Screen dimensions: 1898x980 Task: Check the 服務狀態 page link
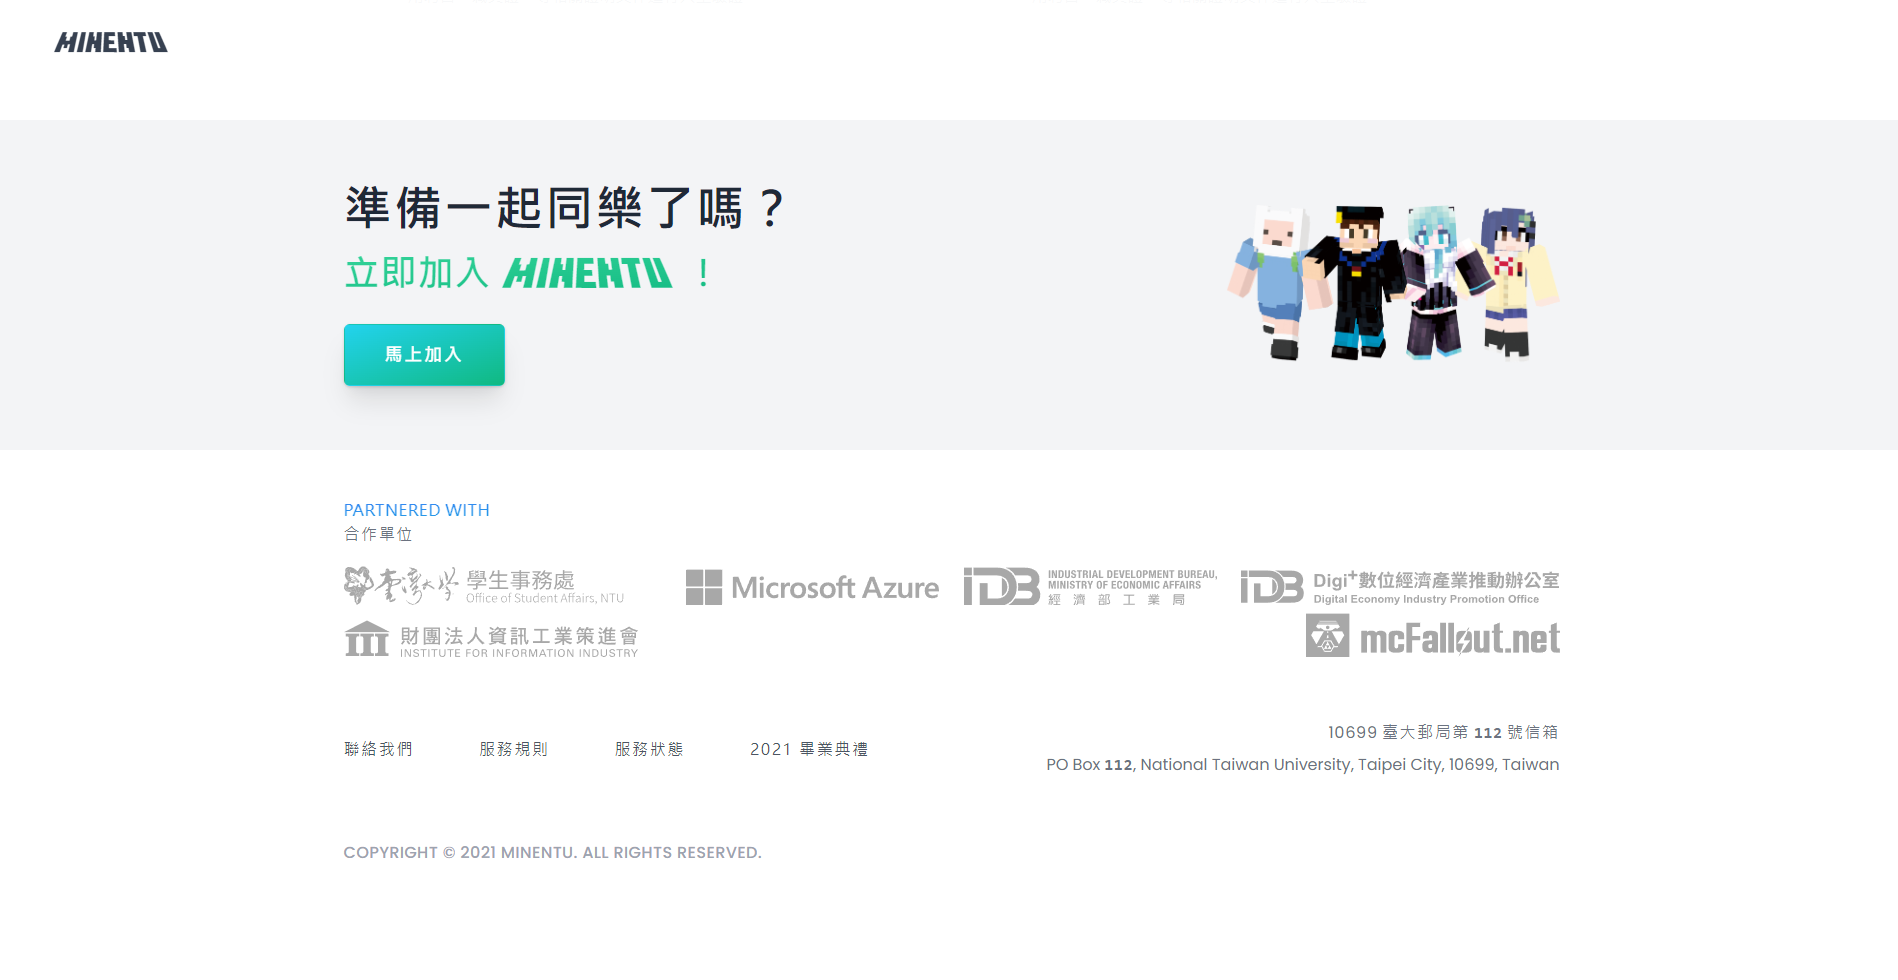click(649, 749)
